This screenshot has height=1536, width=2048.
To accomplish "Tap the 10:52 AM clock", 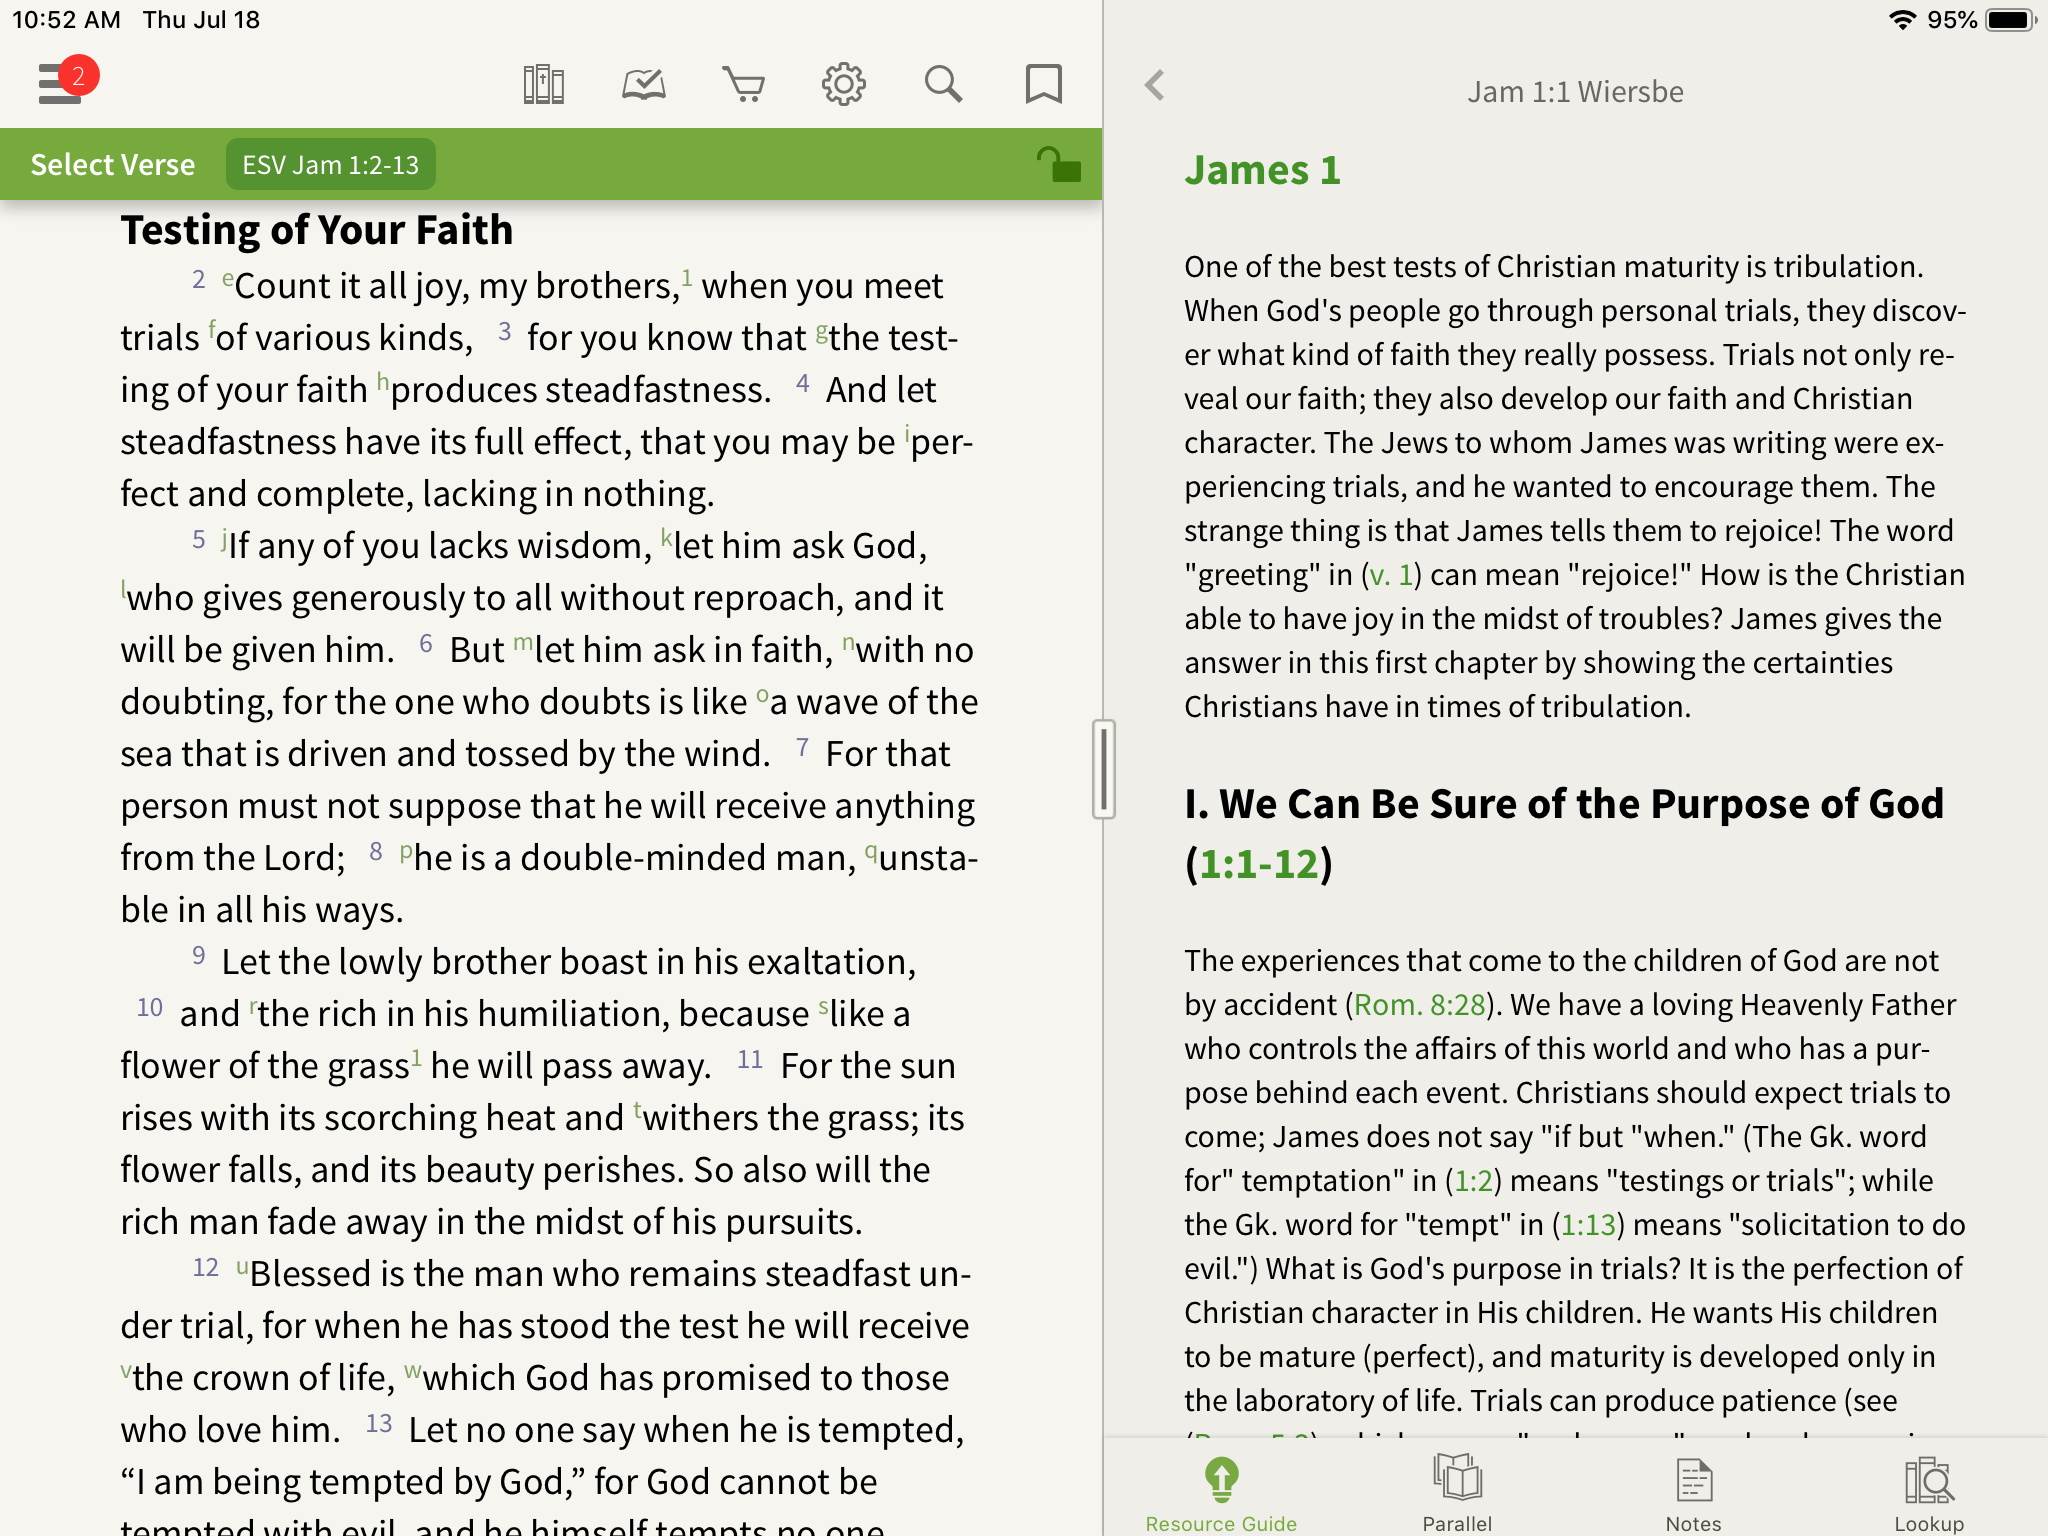I will coord(66,20).
